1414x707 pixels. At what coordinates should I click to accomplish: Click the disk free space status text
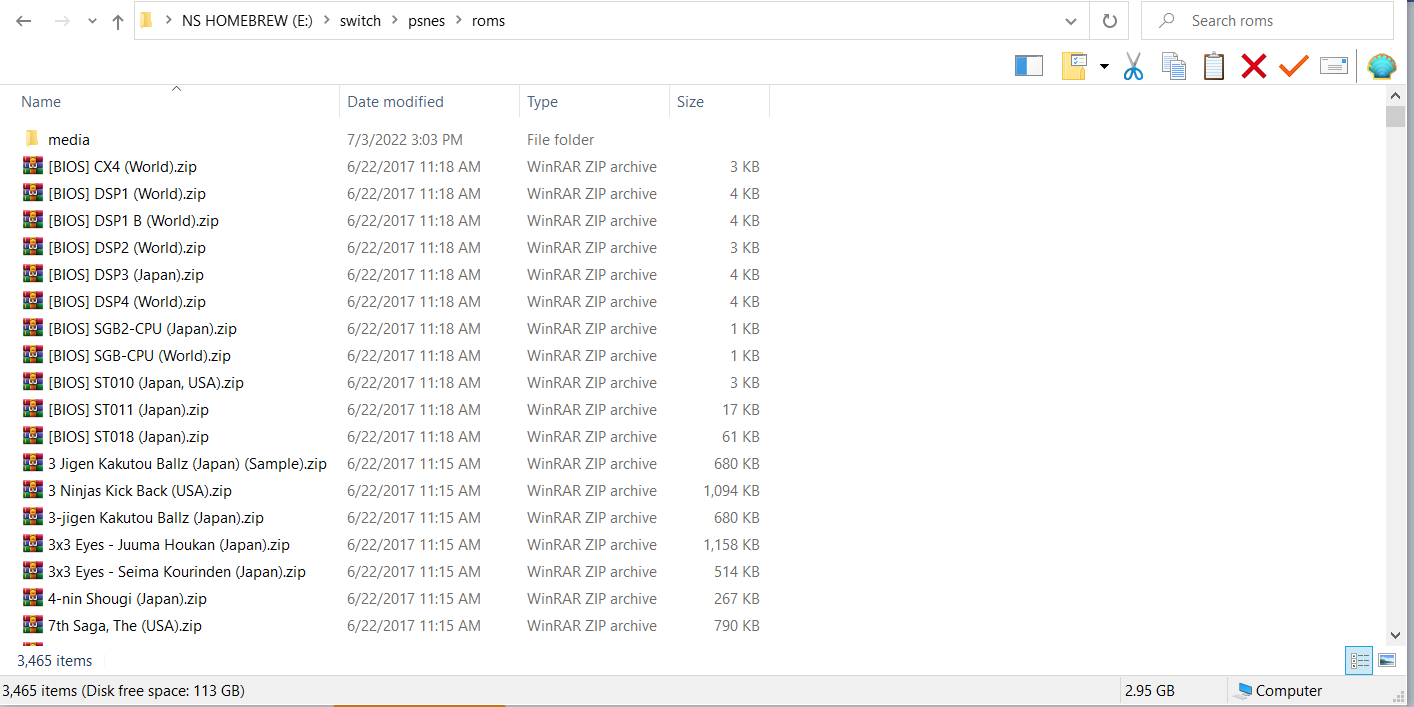pyautogui.click(x=123, y=690)
